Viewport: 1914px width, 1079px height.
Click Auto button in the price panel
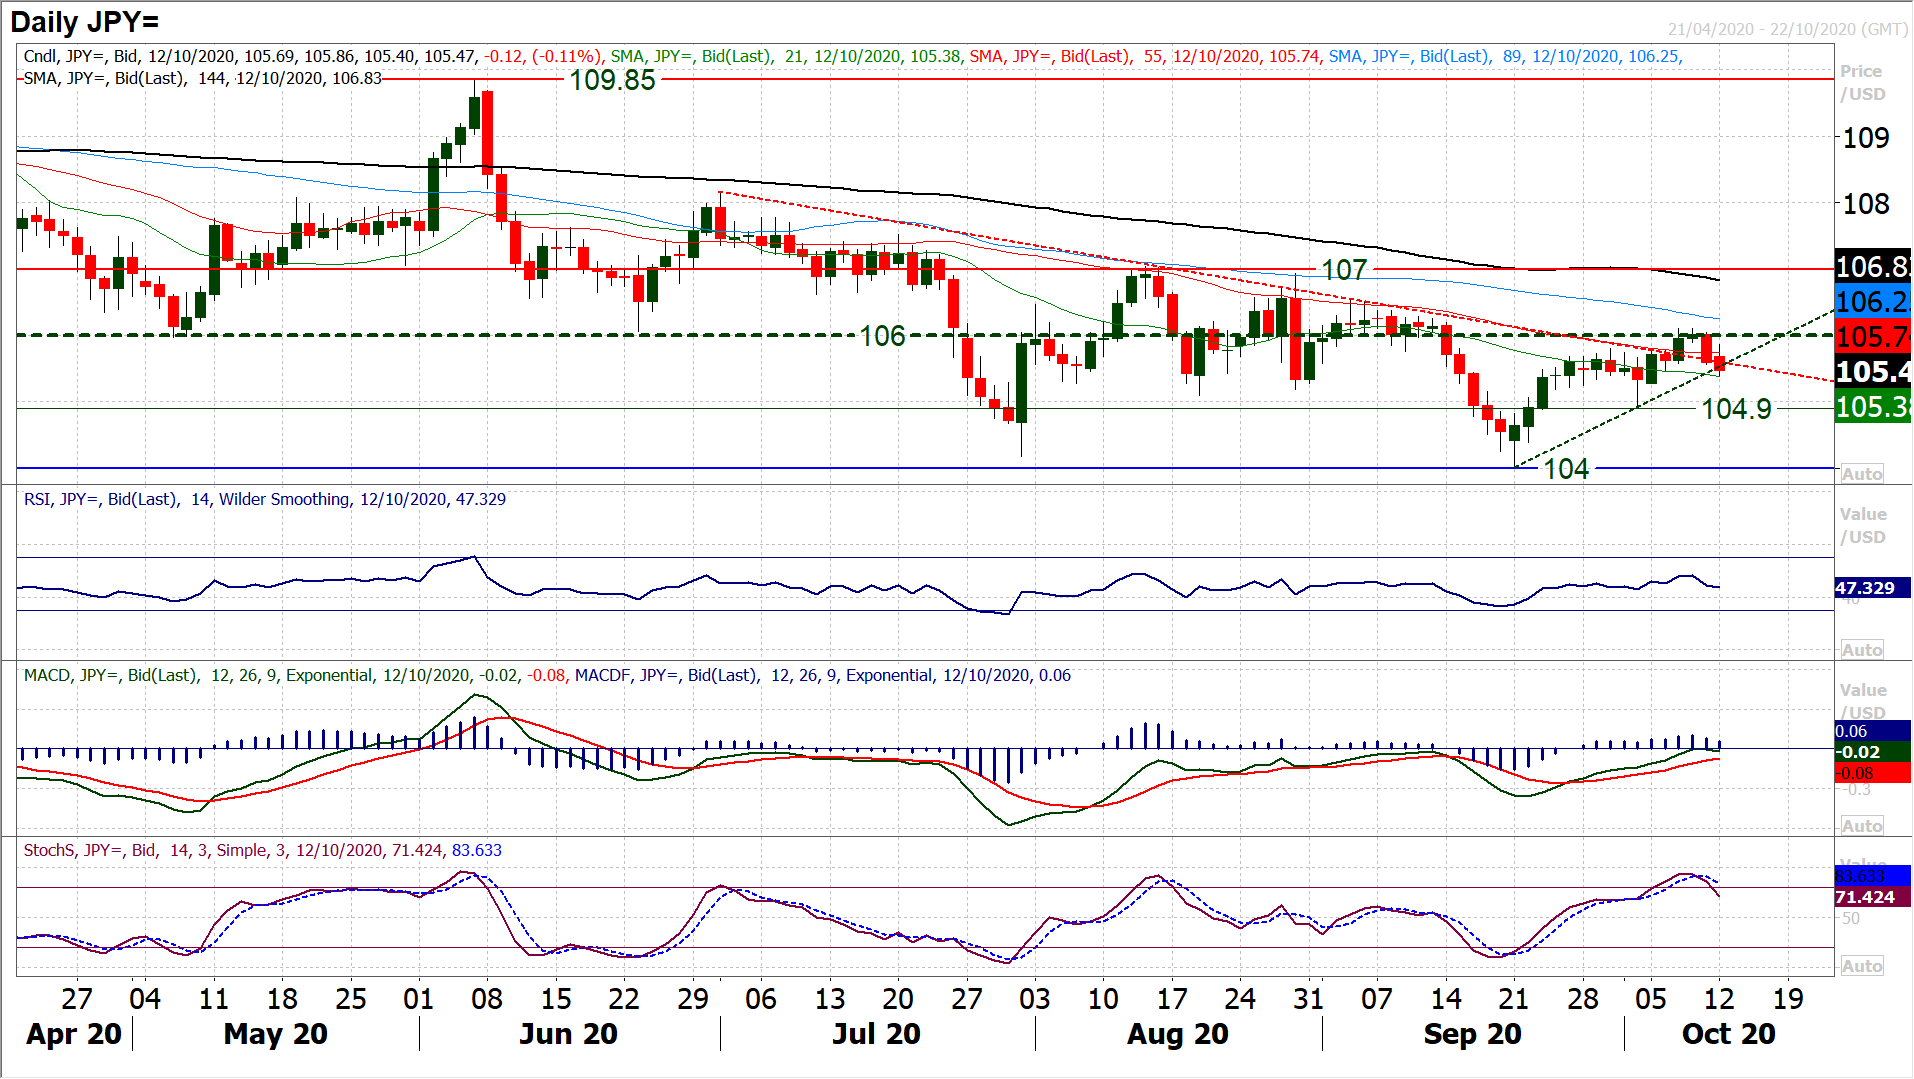tap(1861, 474)
